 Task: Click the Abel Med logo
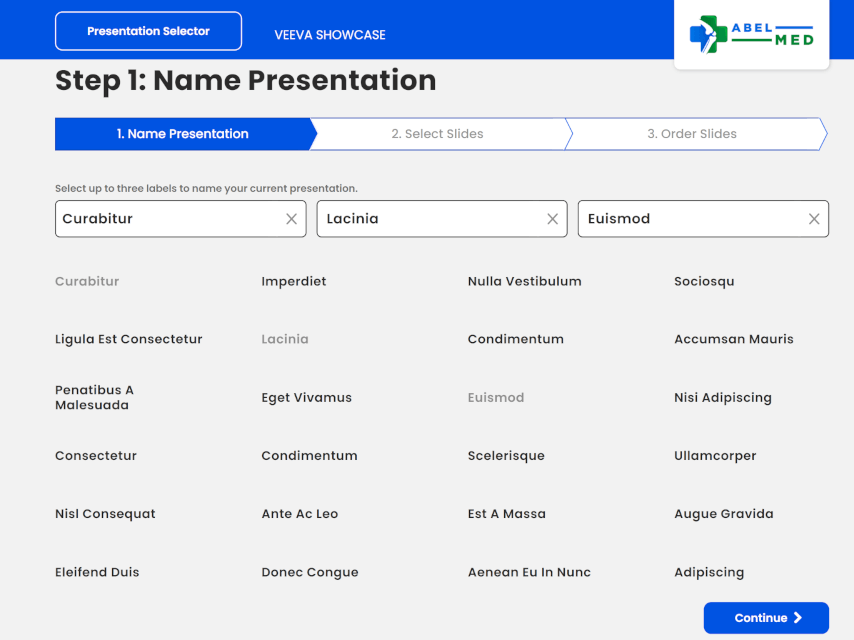click(x=751, y=34)
